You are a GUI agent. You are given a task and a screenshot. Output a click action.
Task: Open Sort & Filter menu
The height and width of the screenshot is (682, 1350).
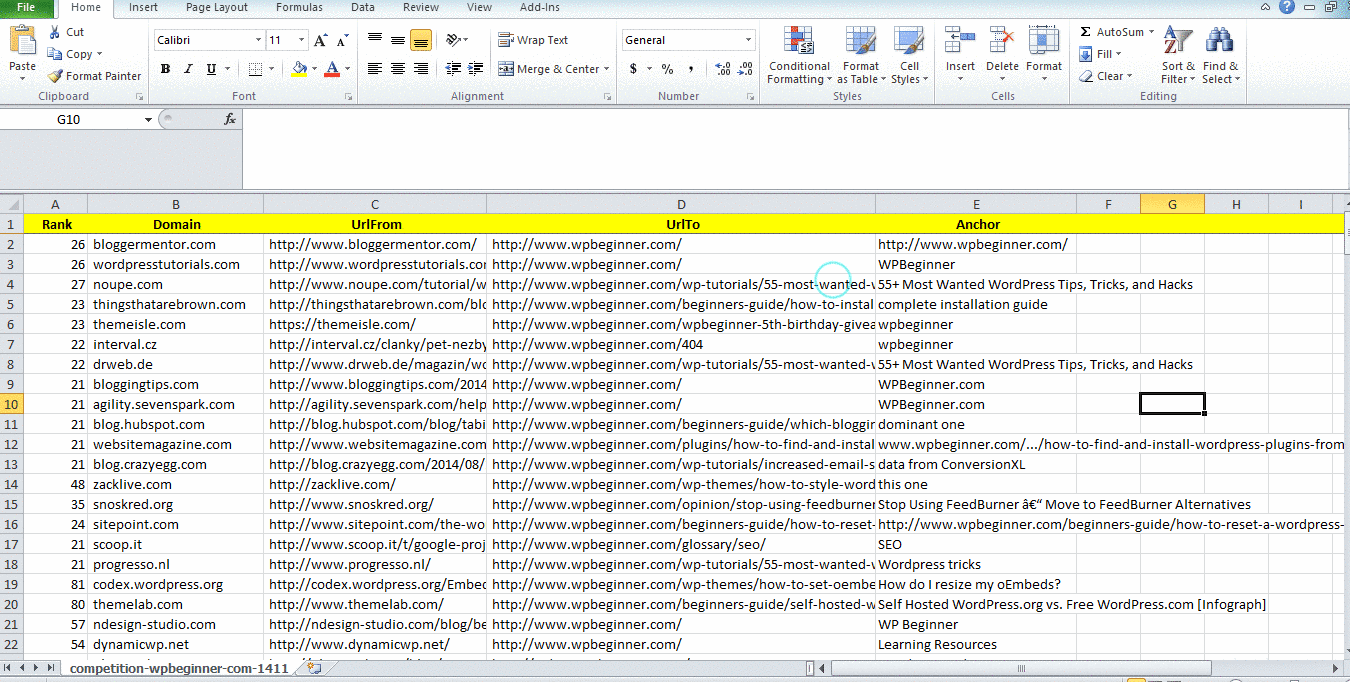(1178, 56)
